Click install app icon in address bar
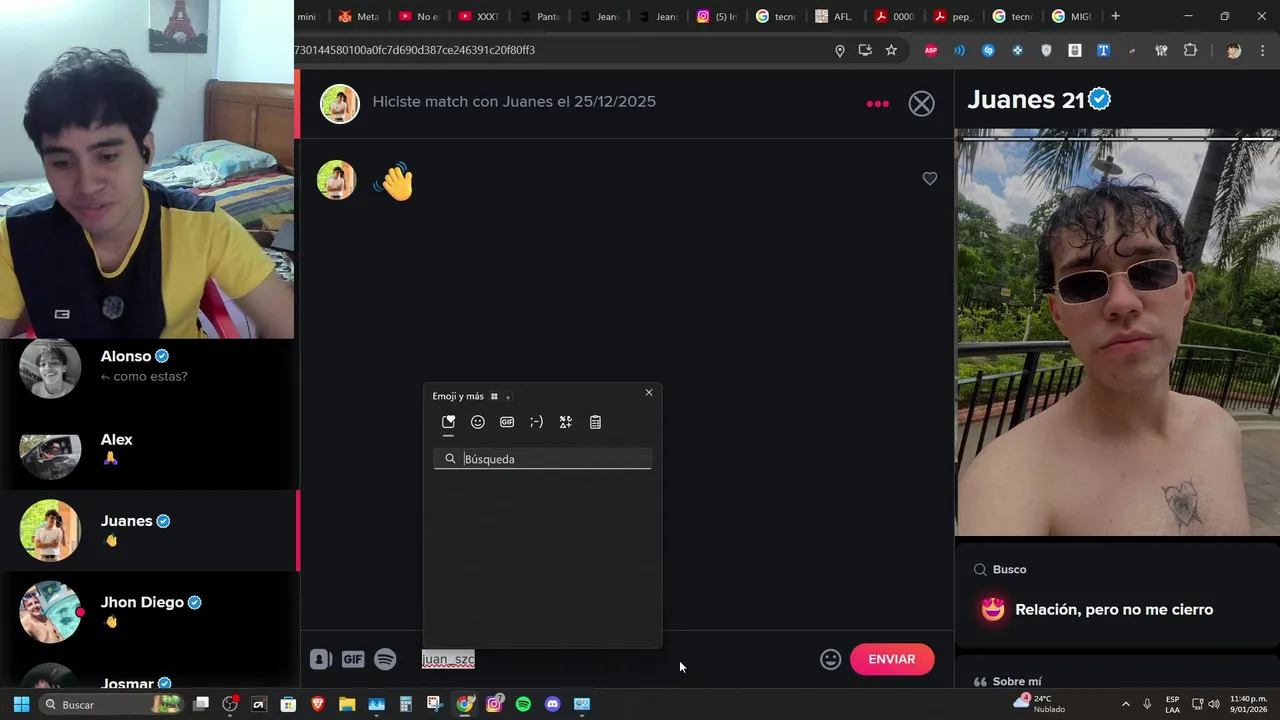The height and width of the screenshot is (720, 1280). (865, 50)
